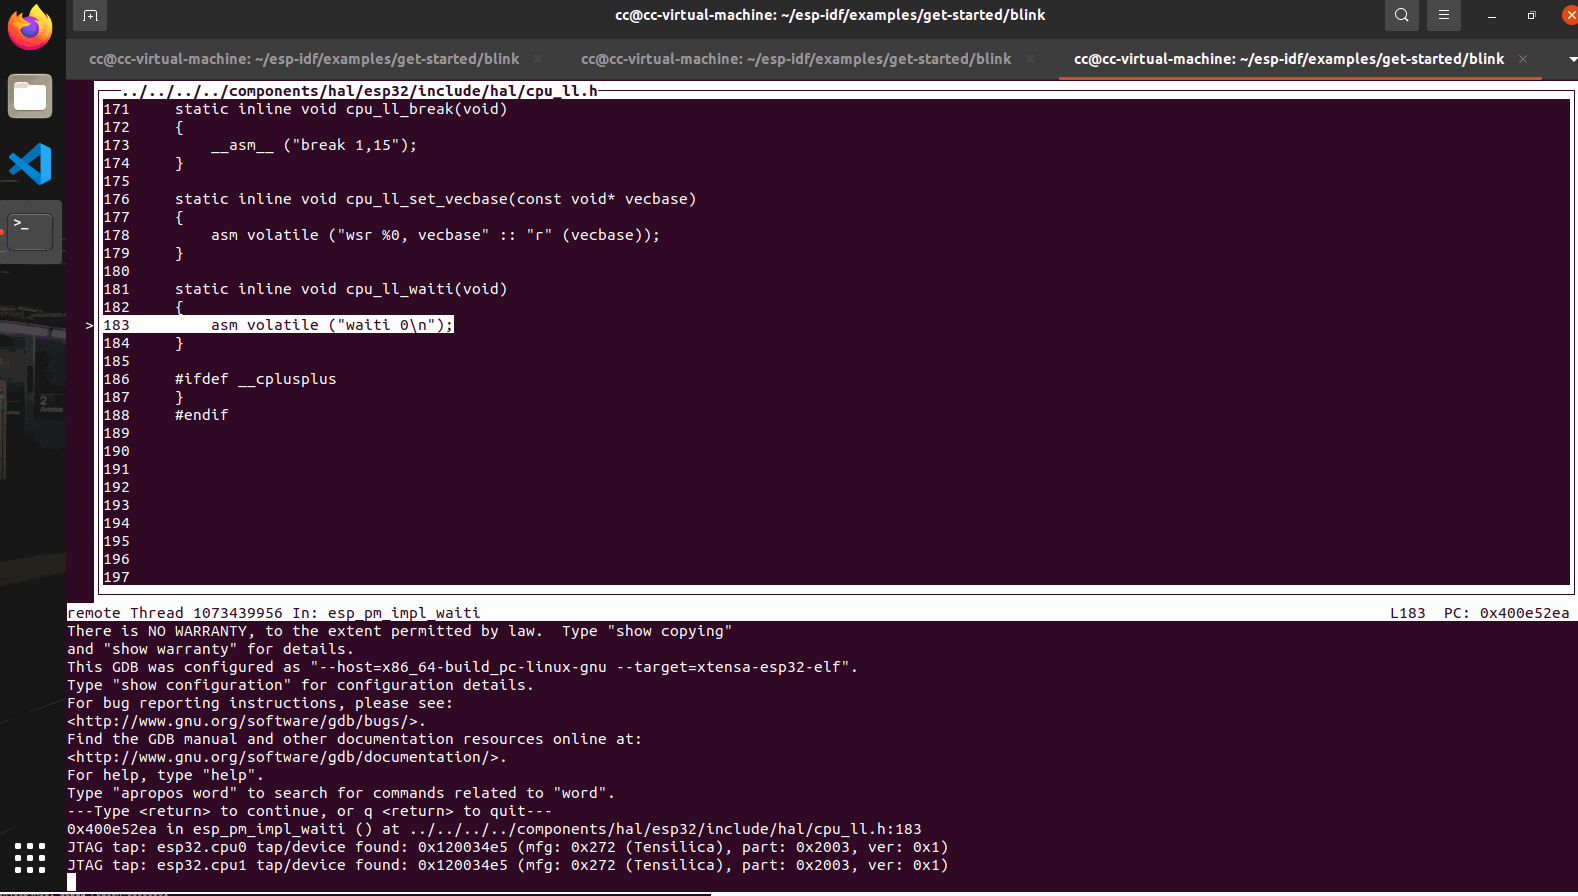Open terminal search magnifier icon

coord(1402,15)
